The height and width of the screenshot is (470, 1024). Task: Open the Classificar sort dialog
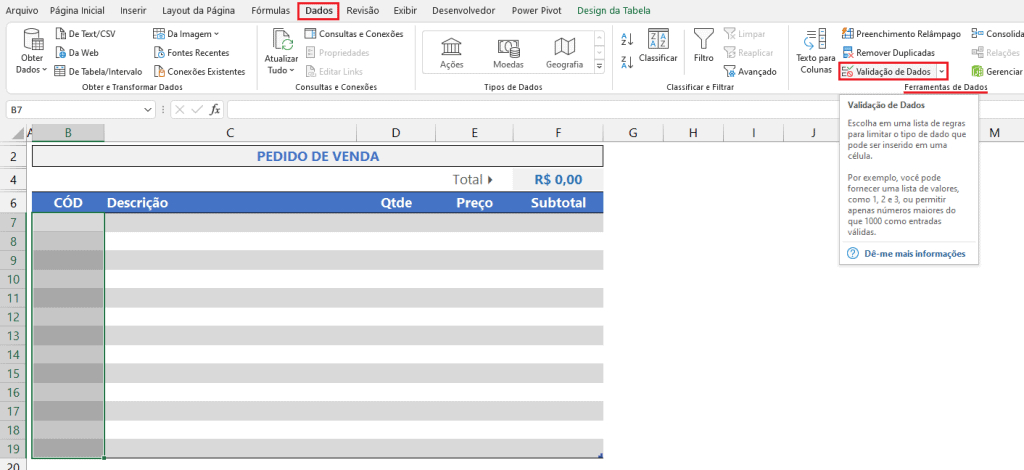[x=658, y=46]
